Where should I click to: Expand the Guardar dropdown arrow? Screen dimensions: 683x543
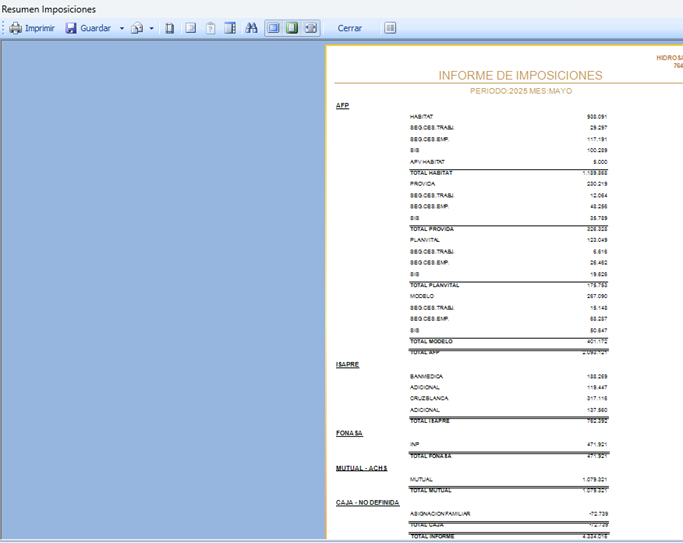click(x=121, y=28)
